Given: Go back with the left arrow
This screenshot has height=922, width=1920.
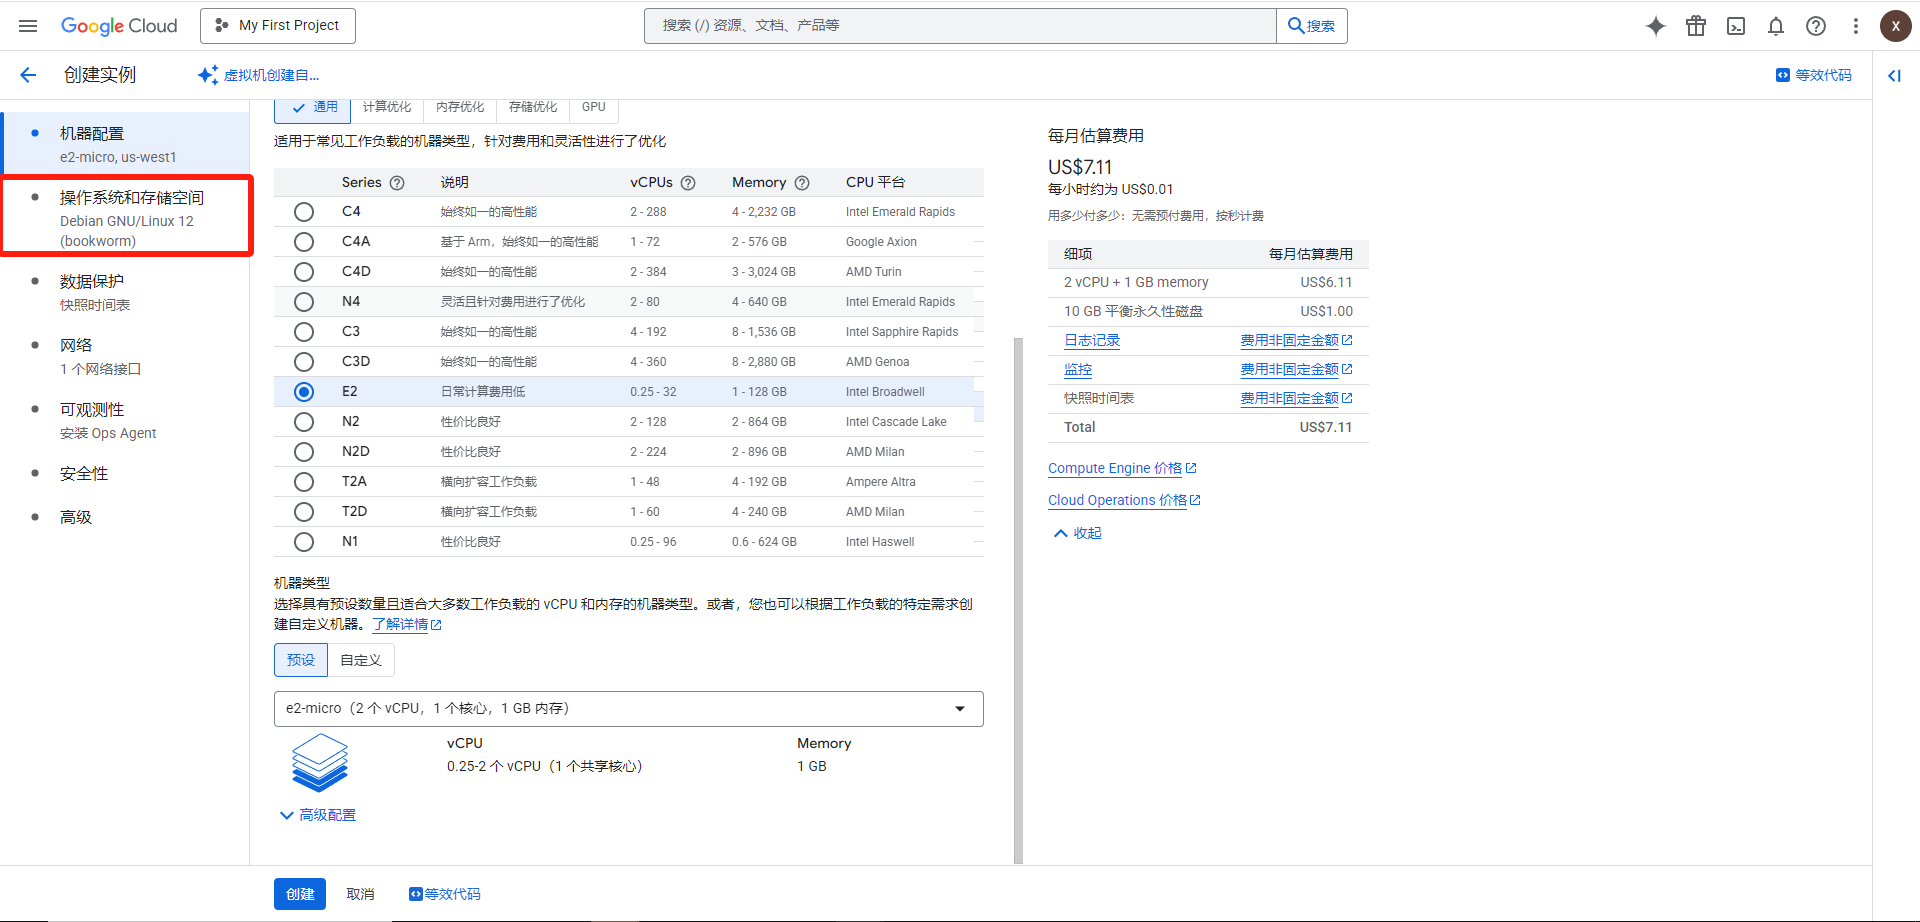Looking at the screenshot, I should [28, 75].
